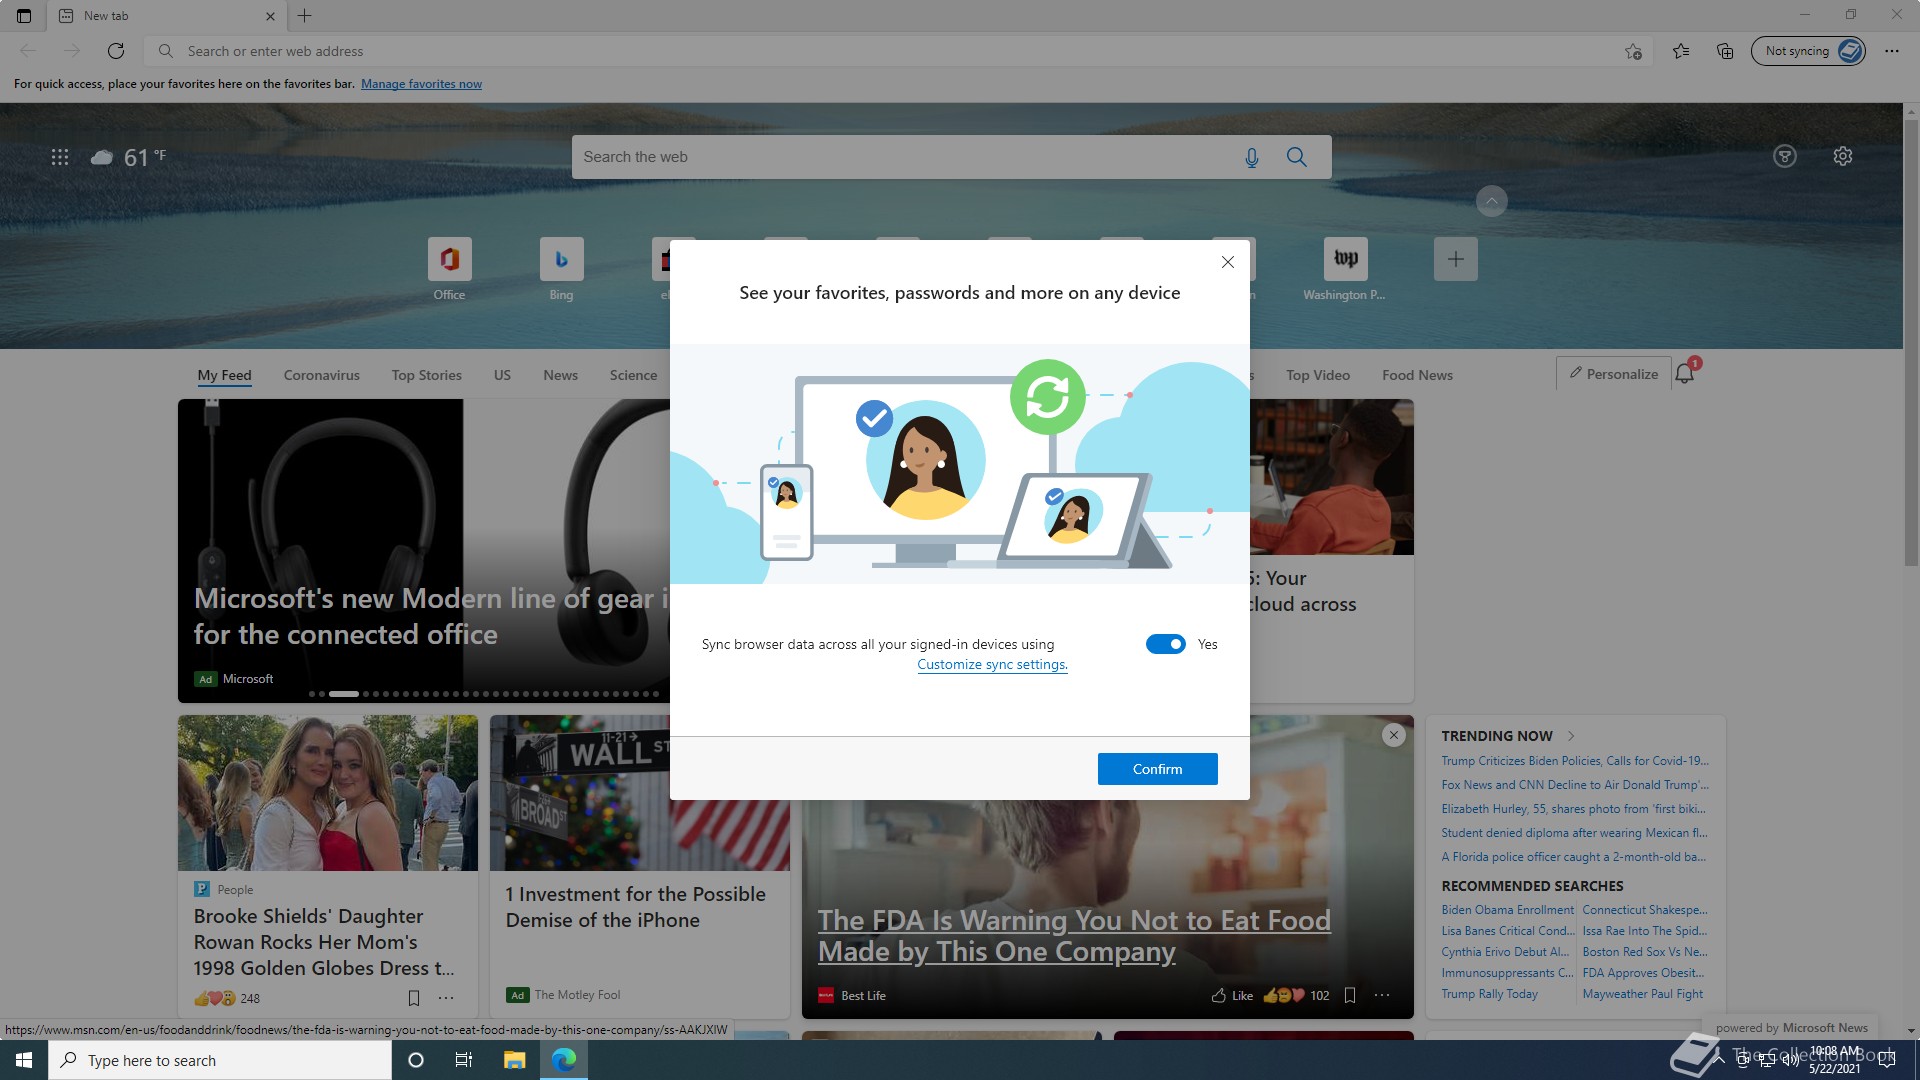The width and height of the screenshot is (1920, 1080).
Task: Open the Favorites list icon
Action: pyautogui.click(x=1681, y=51)
